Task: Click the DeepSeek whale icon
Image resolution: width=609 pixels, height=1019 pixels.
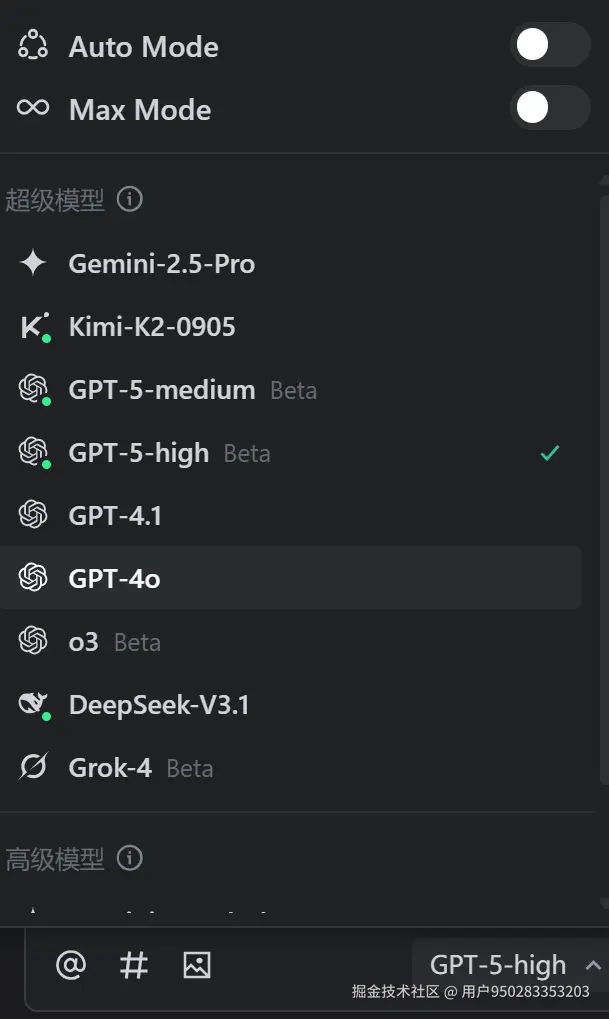Action: tap(34, 706)
